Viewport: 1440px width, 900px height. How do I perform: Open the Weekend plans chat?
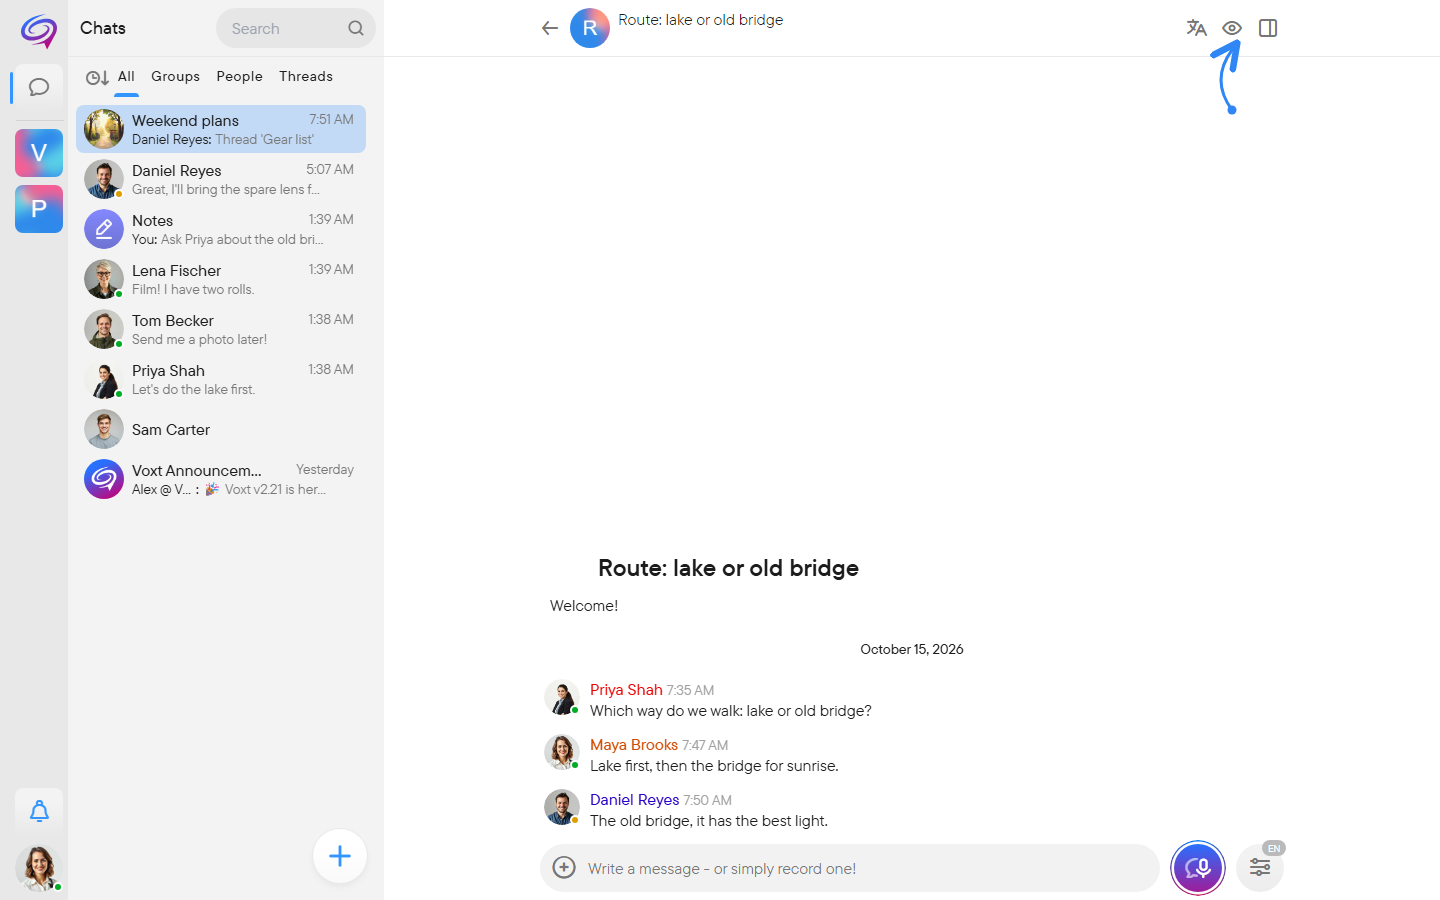[x=221, y=129]
